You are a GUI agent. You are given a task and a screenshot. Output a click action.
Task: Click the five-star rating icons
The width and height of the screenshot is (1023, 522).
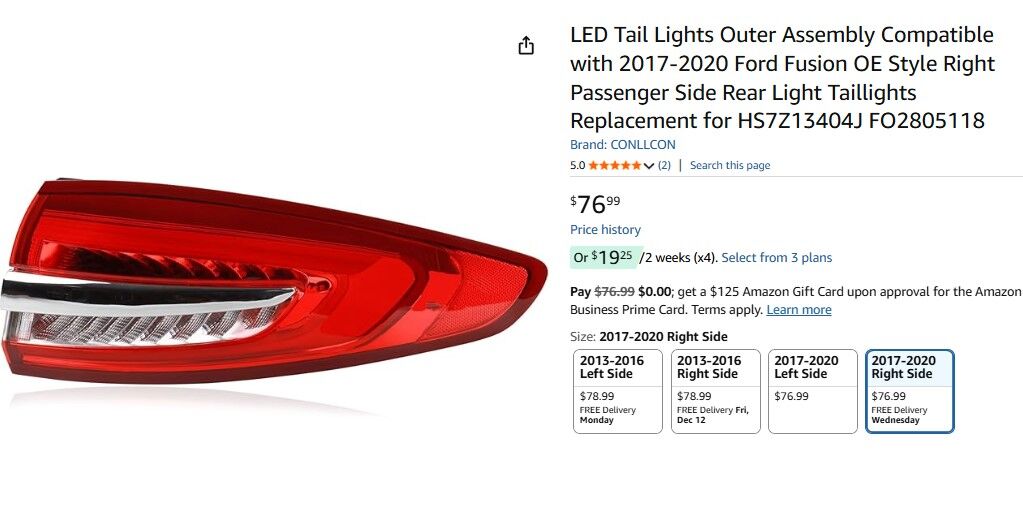pyautogui.click(x=614, y=166)
